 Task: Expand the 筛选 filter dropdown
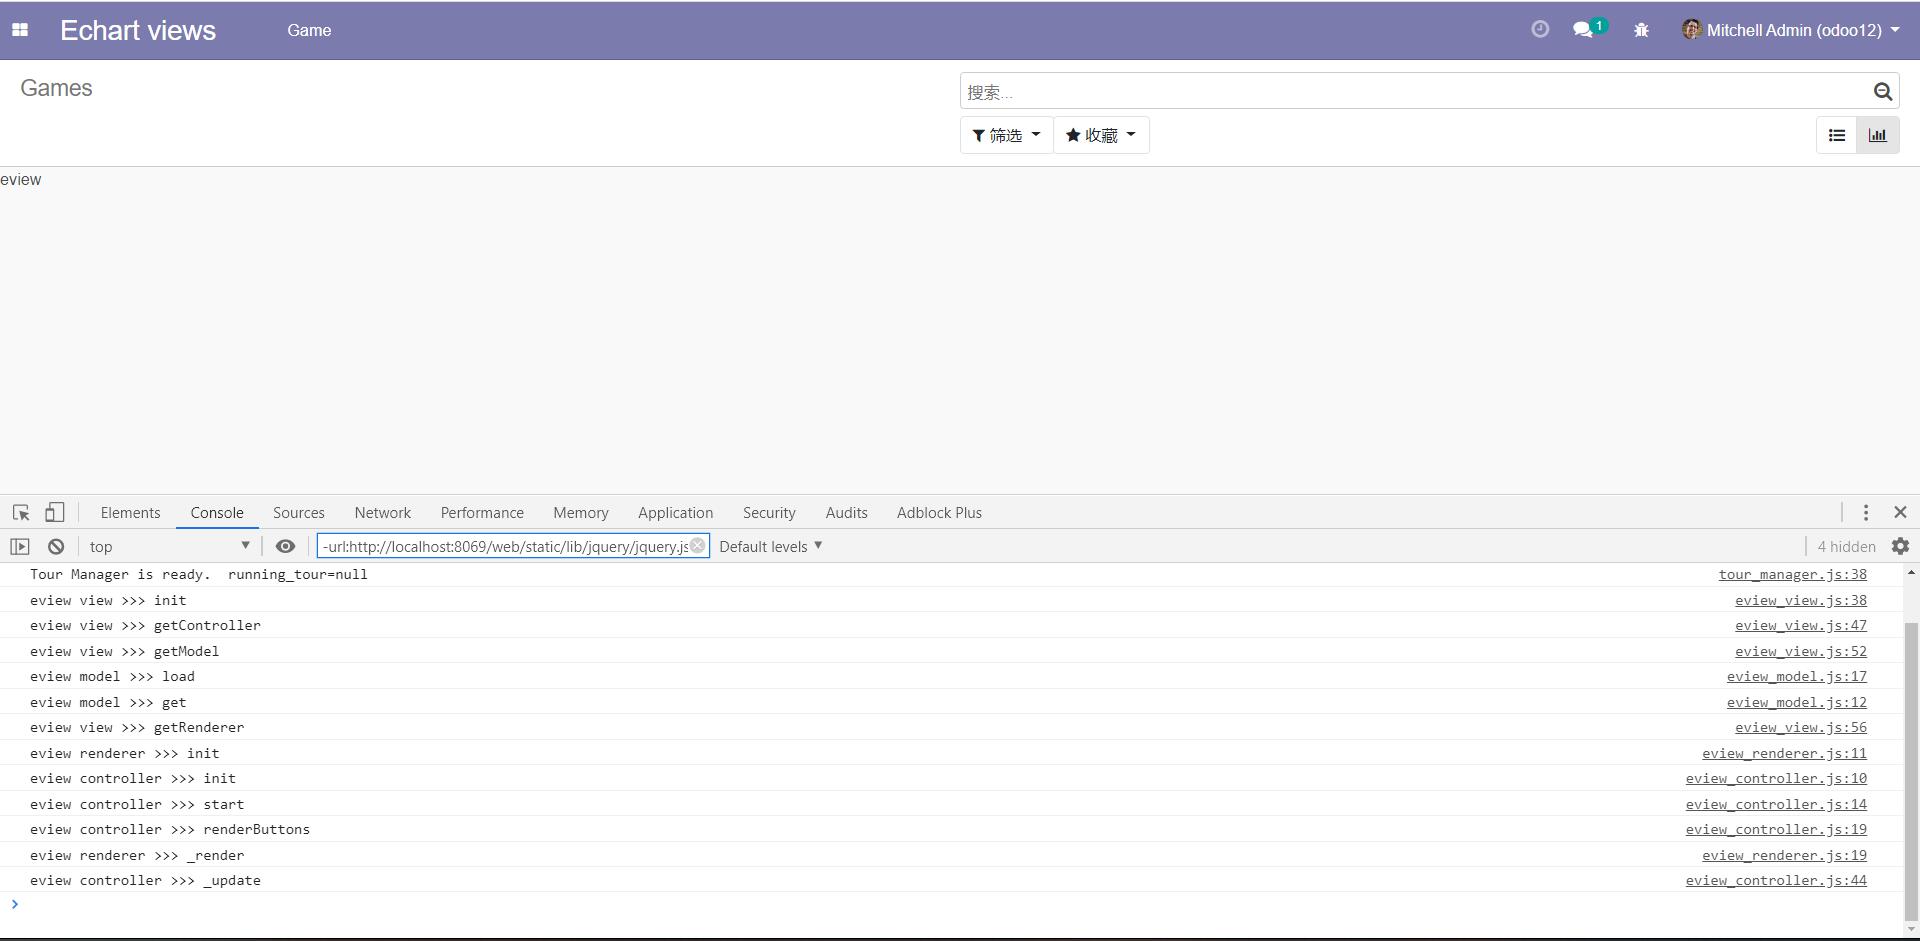pyautogui.click(x=1006, y=135)
